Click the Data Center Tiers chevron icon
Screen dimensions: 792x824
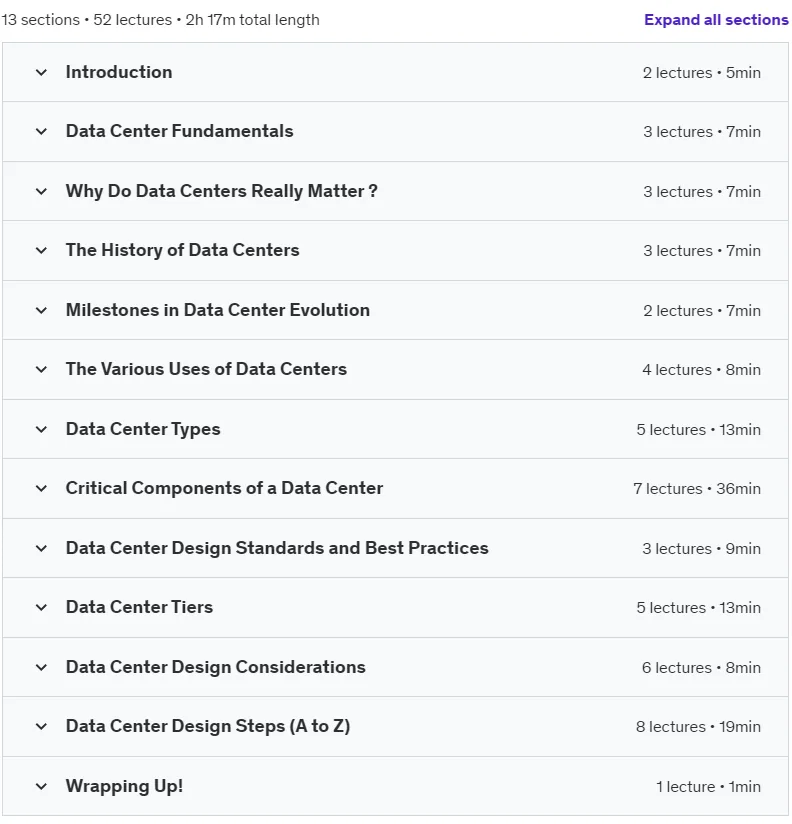point(41,607)
